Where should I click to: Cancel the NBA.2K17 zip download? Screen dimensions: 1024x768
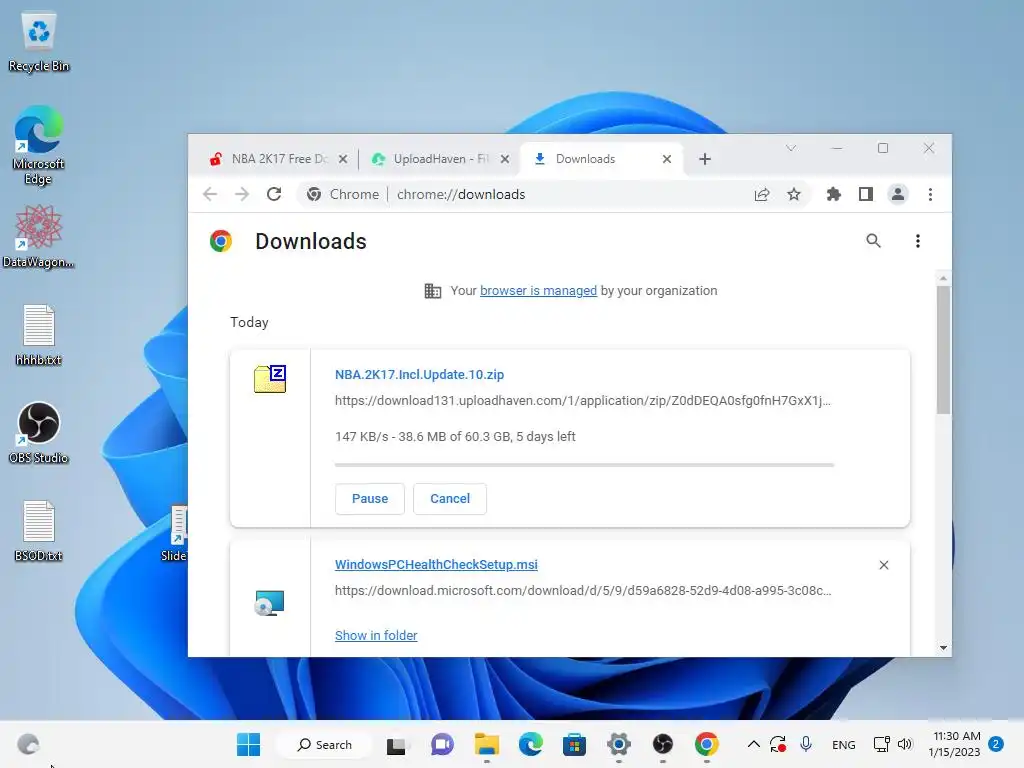tap(450, 498)
